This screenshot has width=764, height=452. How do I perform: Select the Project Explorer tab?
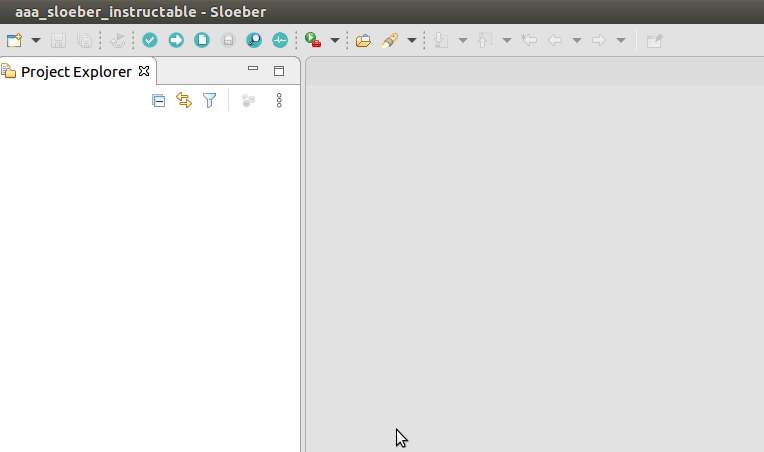pyautogui.click(x=76, y=71)
